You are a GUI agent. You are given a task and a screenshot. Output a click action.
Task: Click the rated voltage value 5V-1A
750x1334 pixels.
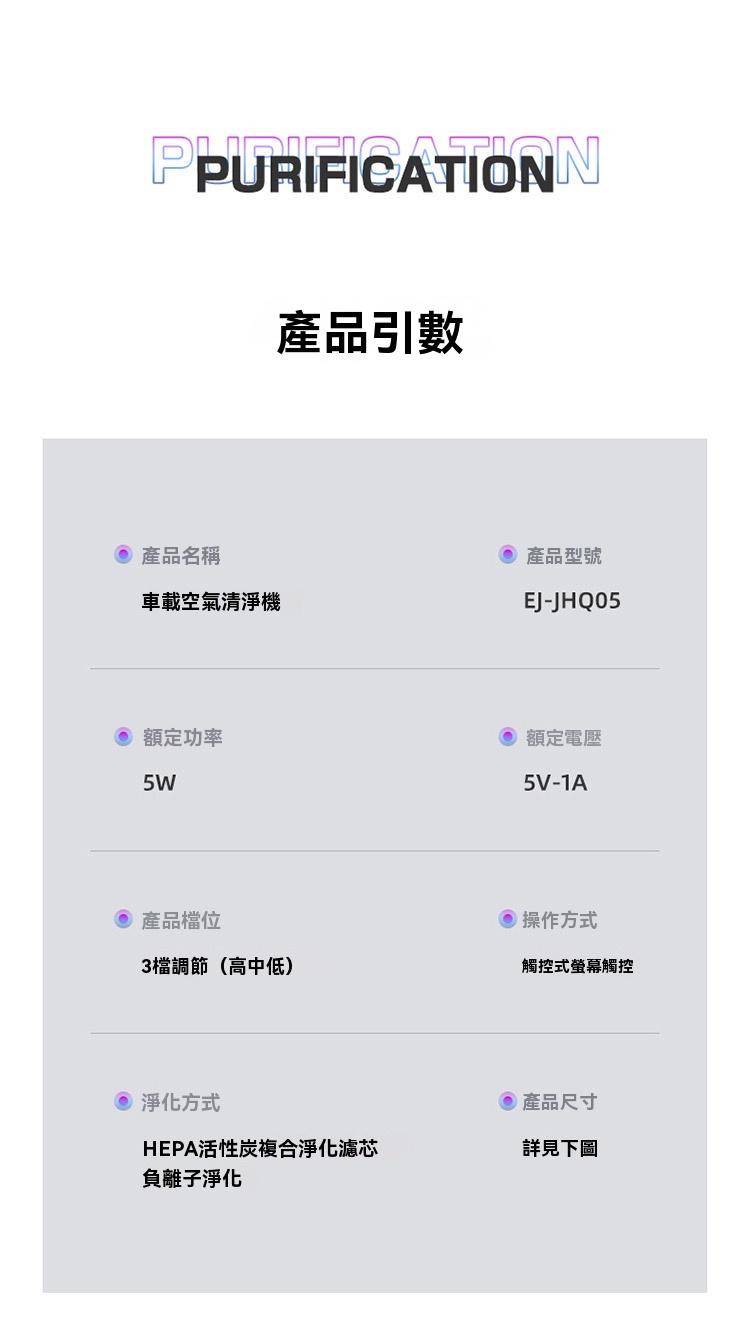point(555,783)
